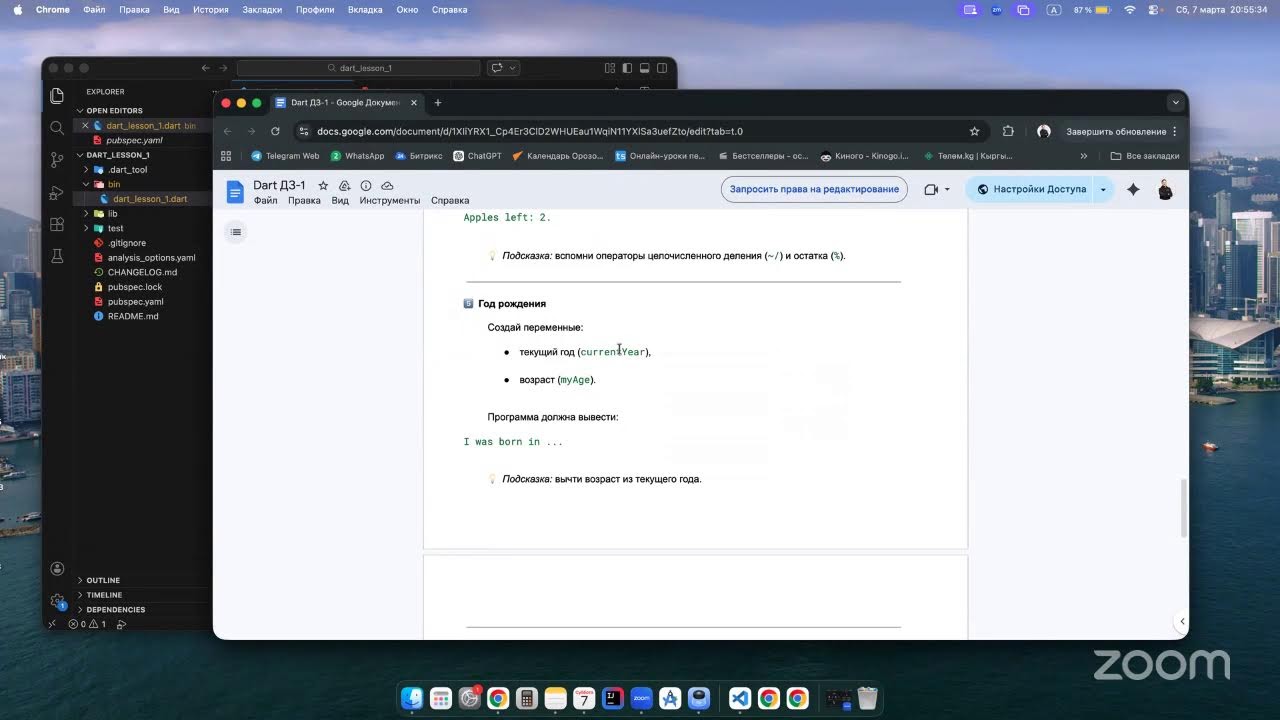Open WhatsApp bookmark
Viewport: 1280px width, 720px height.
tap(357, 156)
